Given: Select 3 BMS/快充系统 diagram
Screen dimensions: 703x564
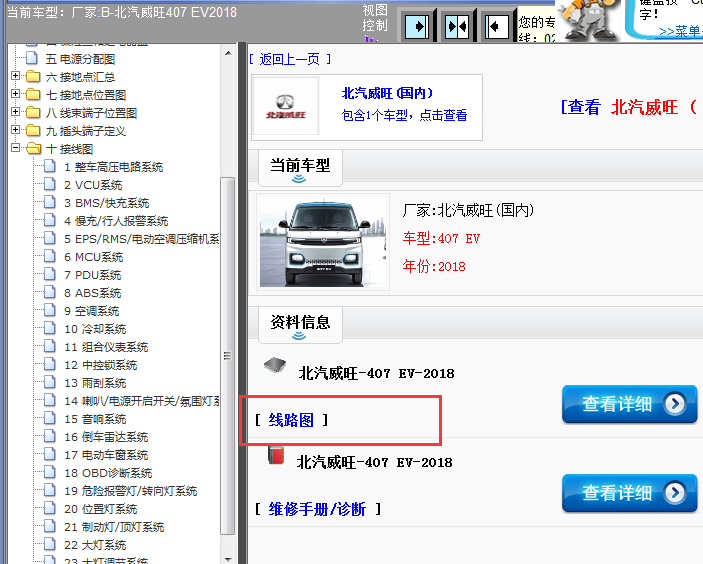Looking at the screenshot, I should pos(107,203).
